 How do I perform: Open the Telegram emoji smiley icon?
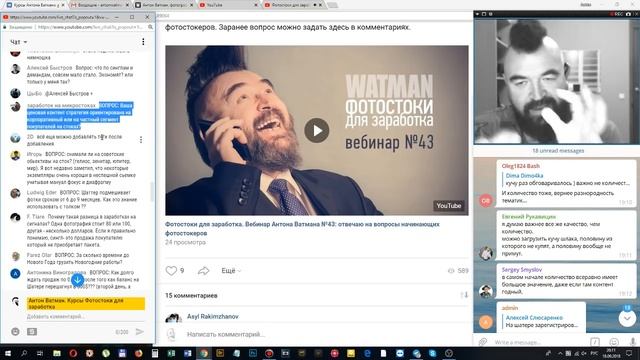(x=613, y=342)
